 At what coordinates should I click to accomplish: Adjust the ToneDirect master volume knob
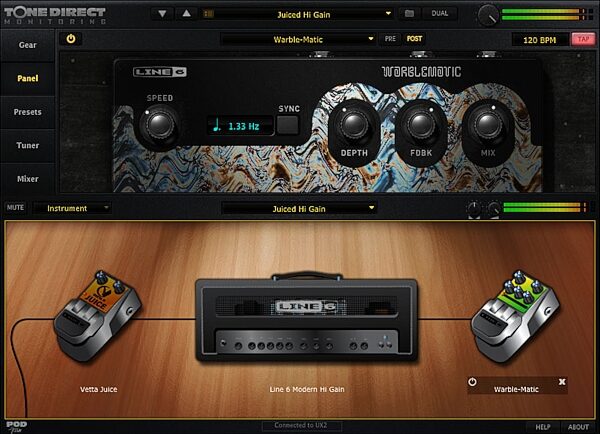[488, 15]
